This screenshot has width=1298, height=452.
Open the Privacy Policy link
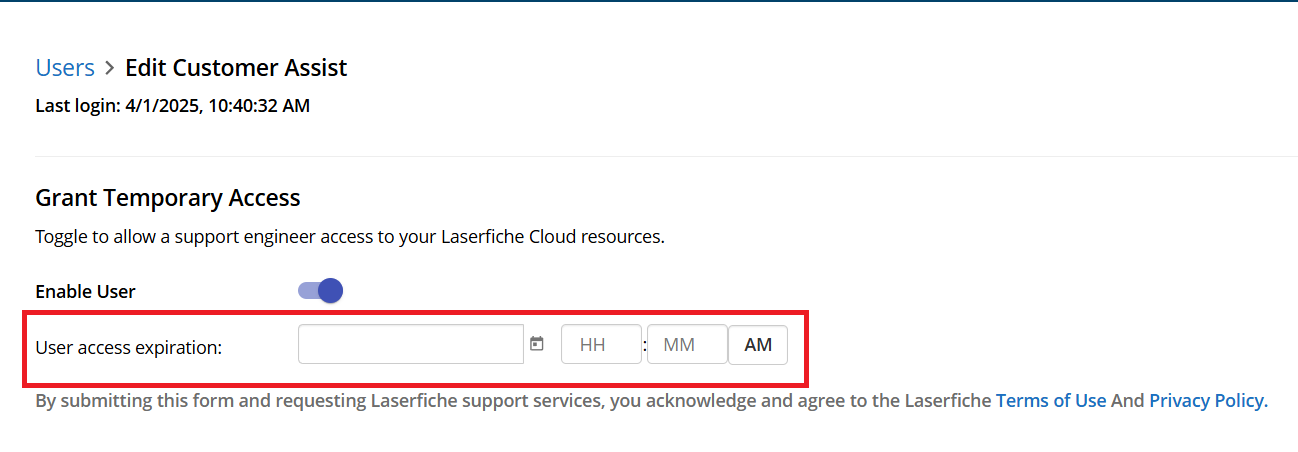click(x=1207, y=401)
